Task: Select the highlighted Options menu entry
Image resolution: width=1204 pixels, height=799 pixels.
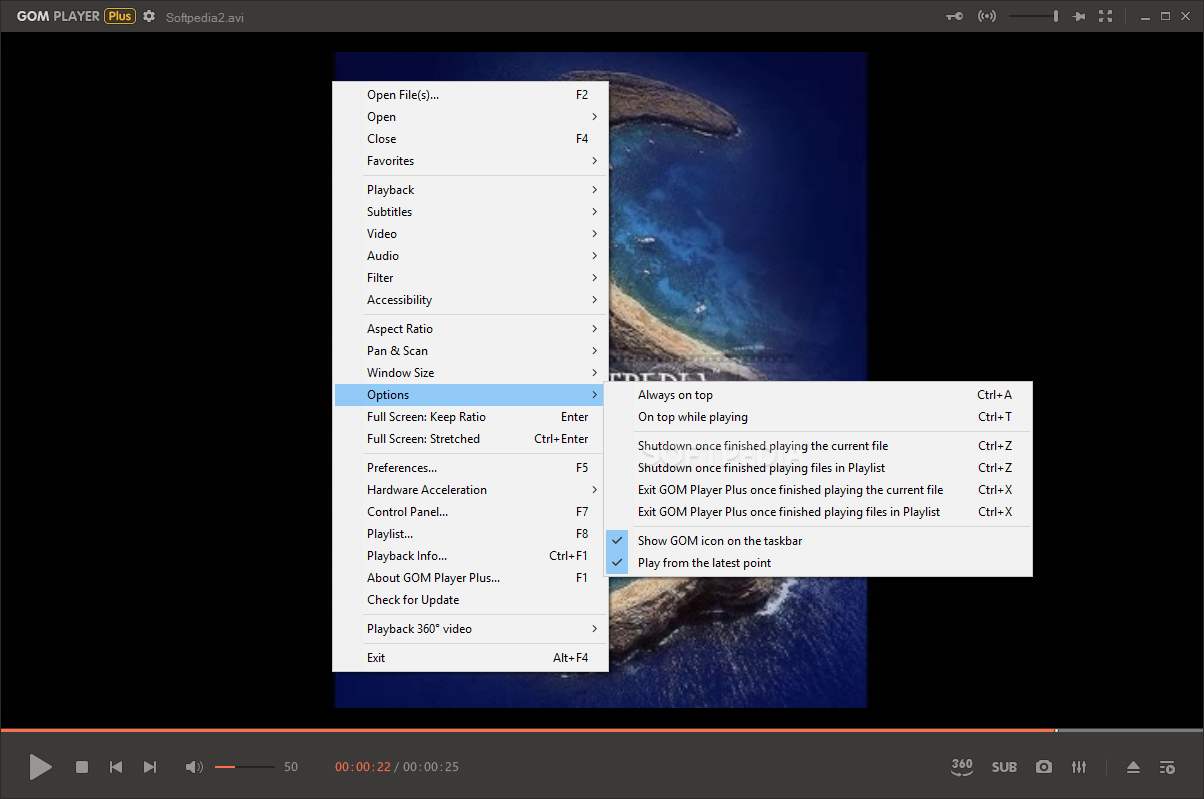Action: point(470,395)
